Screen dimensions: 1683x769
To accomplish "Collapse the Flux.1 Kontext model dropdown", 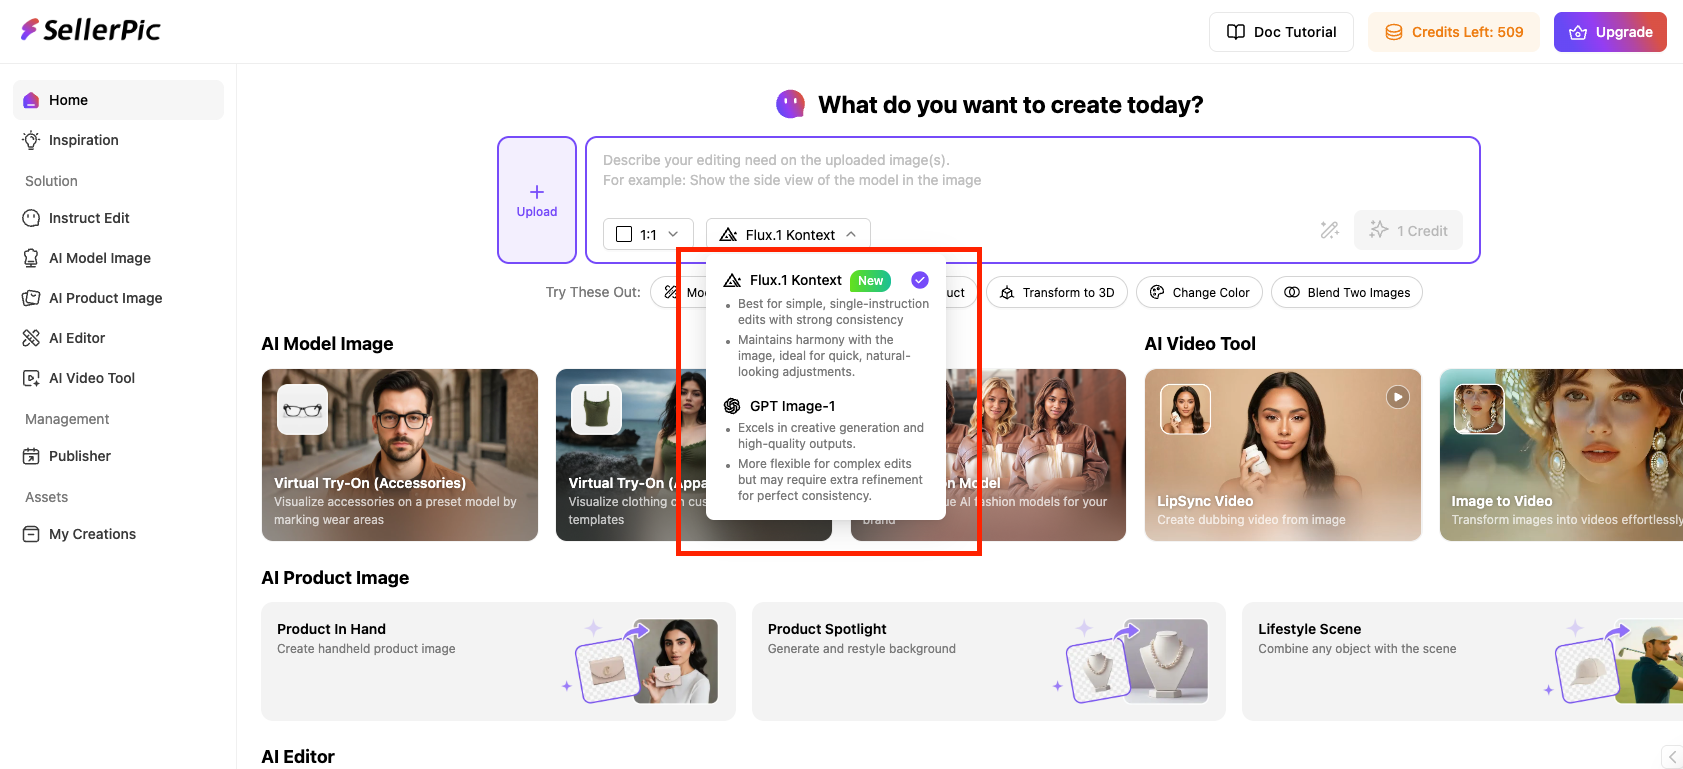I will point(788,234).
